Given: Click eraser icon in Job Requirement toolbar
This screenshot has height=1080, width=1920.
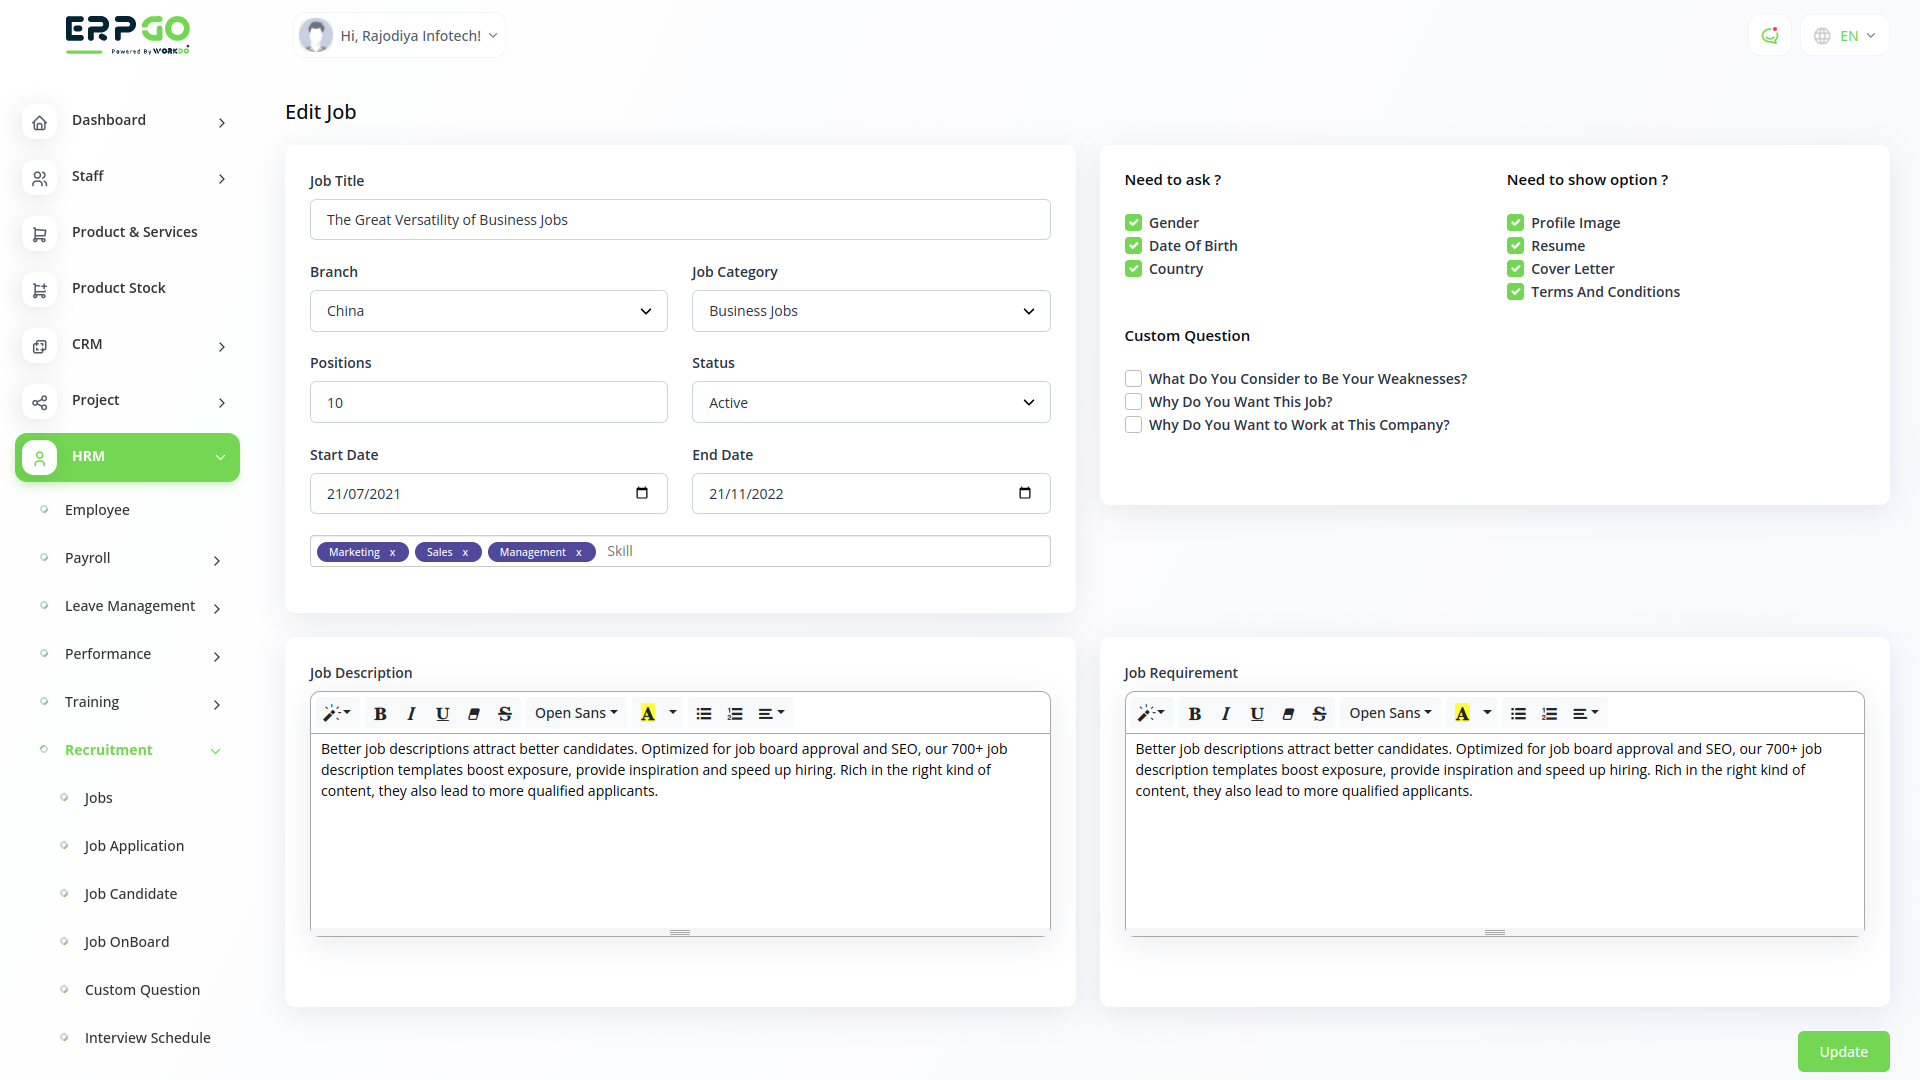Looking at the screenshot, I should pos(1288,714).
